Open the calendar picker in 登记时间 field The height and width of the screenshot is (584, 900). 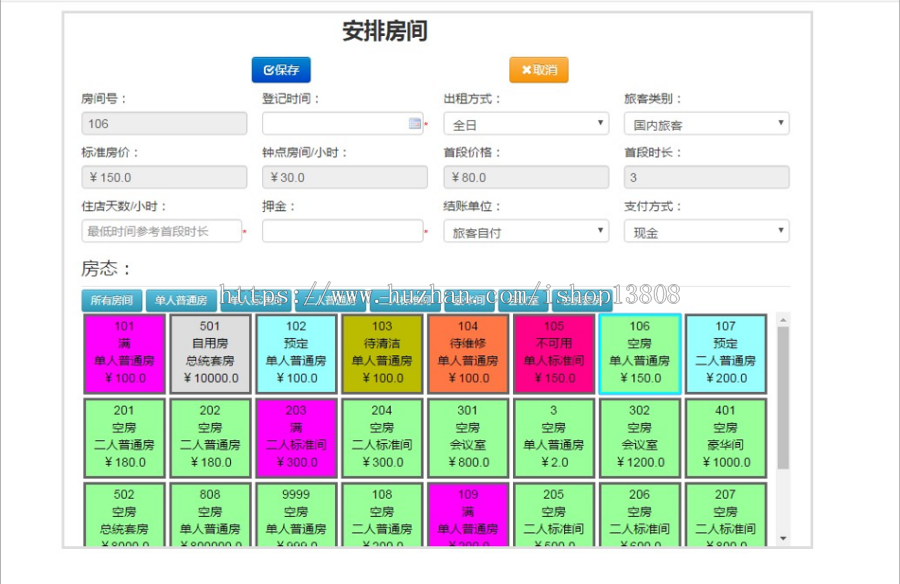[x=414, y=123]
